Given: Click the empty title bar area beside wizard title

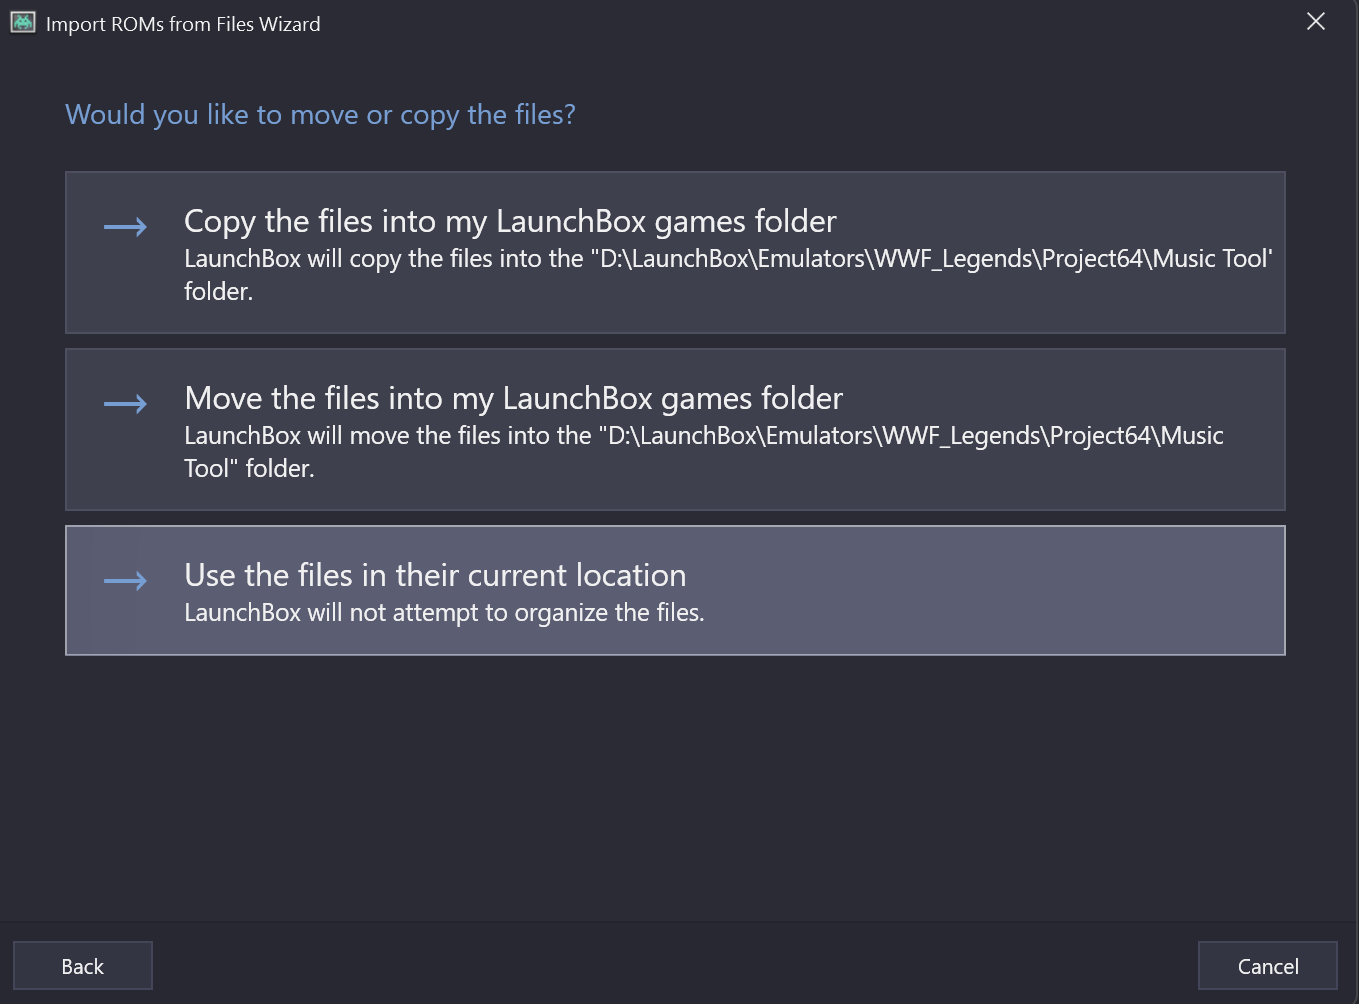Looking at the screenshot, I should coord(800,22).
